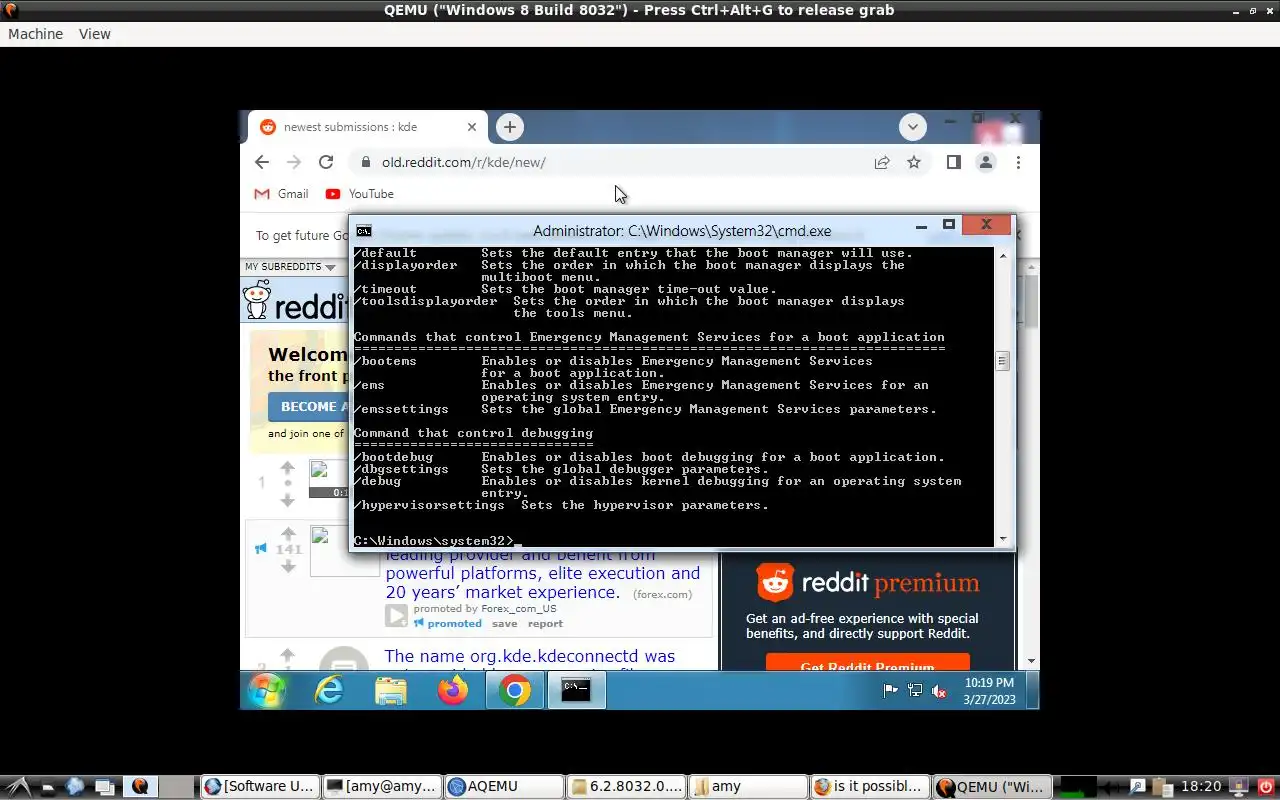
Task: Open the forex.com promoted post title
Action: coord(542,573)
